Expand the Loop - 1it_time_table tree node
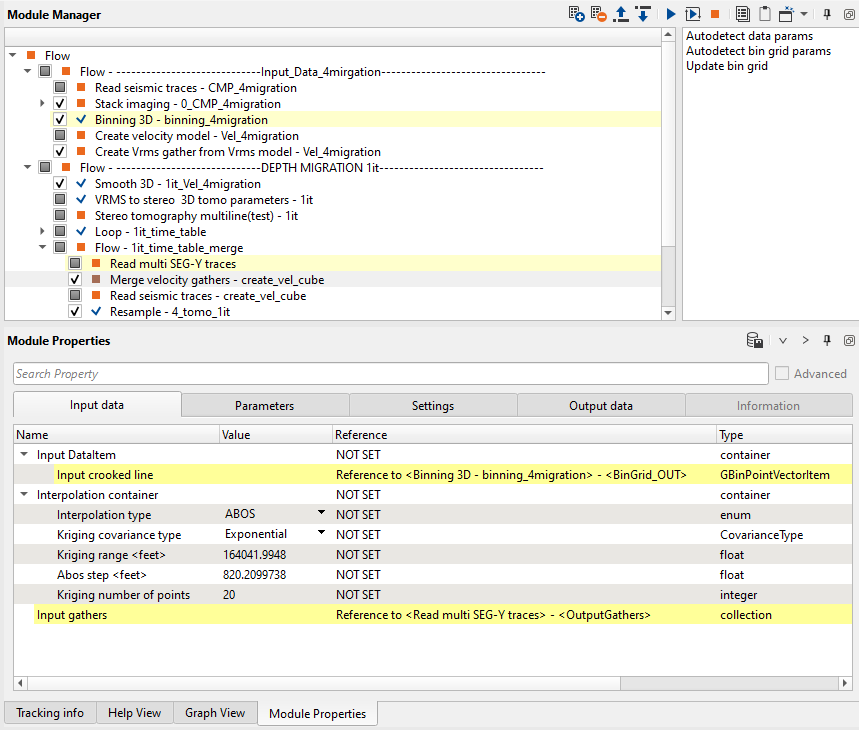The height and width of the screenshot is (730, 859). tap(42, 232)
